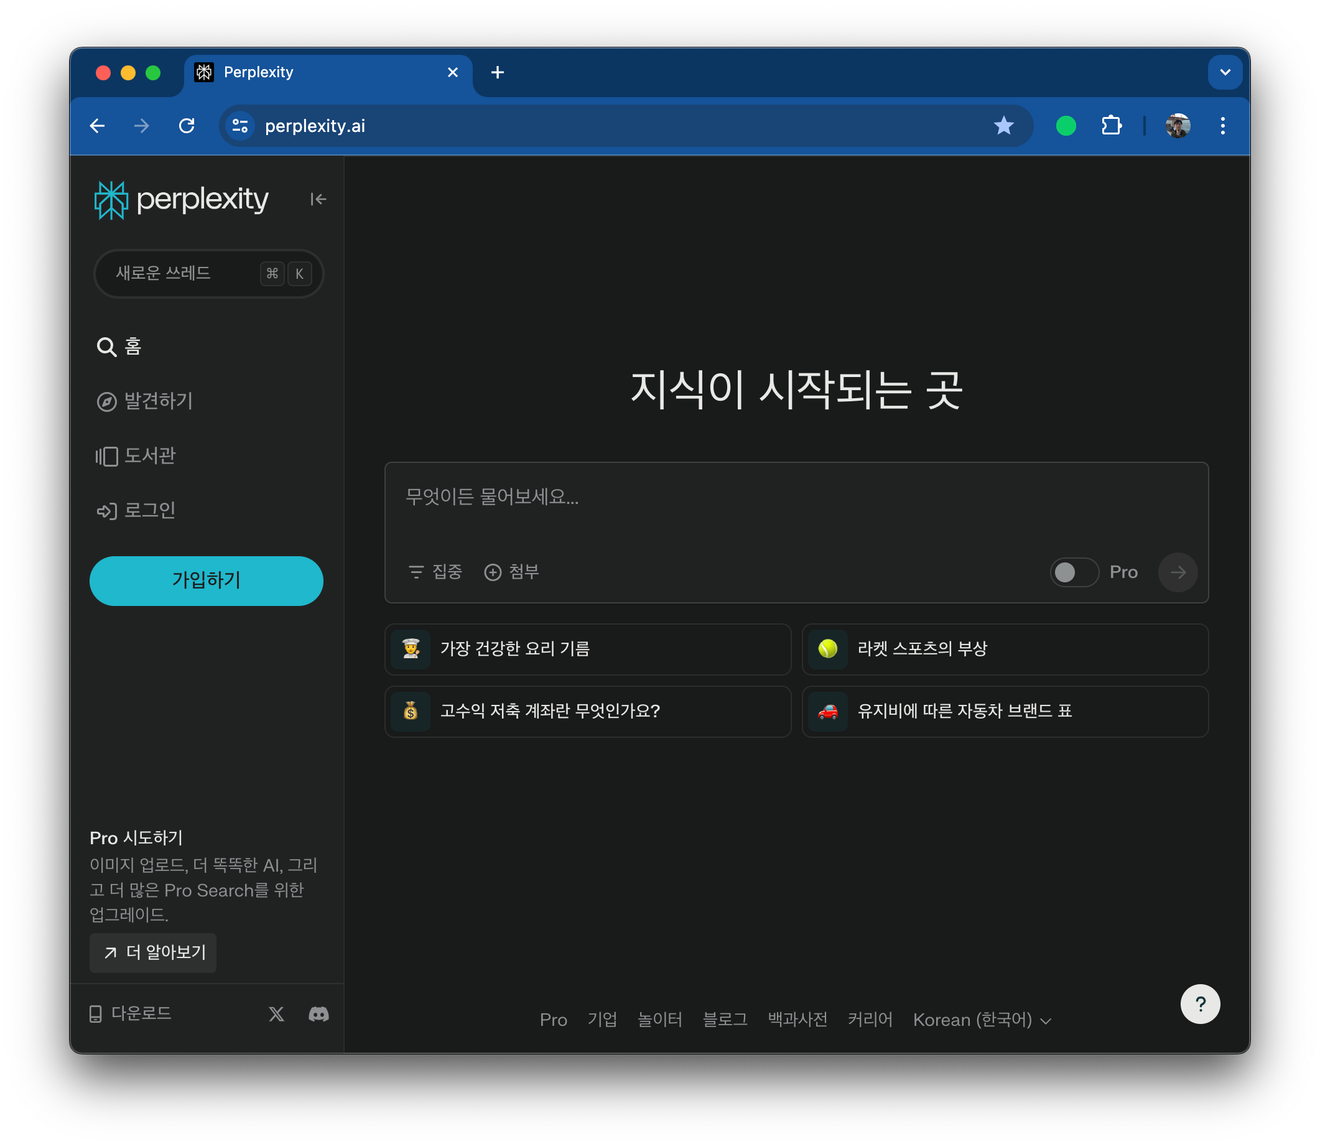Open 도서관 library icon
The width and height of the screenshot is (1320, 1146).
(x=106, y=456)
